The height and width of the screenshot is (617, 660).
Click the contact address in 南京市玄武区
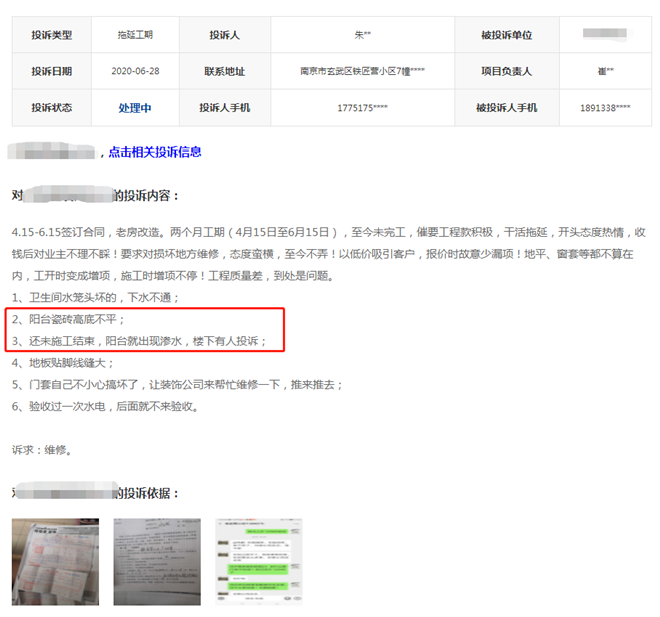pyautogui.click(x=362, y=71)
